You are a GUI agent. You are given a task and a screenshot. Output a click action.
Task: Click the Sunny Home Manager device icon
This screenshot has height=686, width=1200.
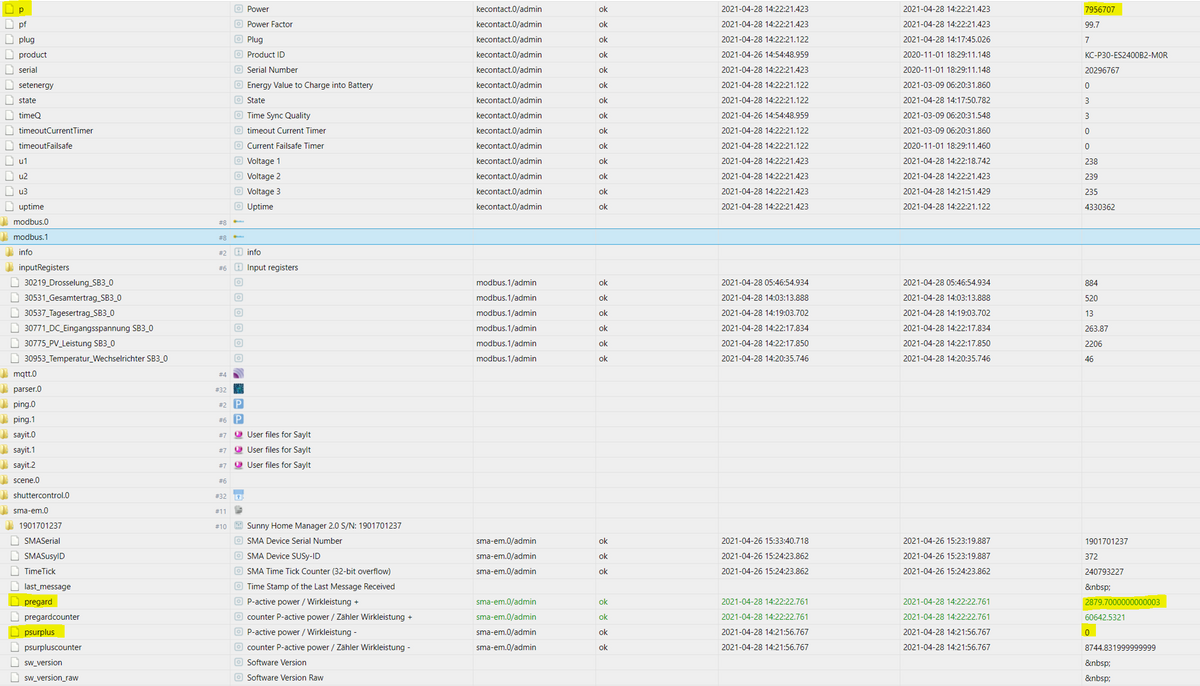(238, 526)
